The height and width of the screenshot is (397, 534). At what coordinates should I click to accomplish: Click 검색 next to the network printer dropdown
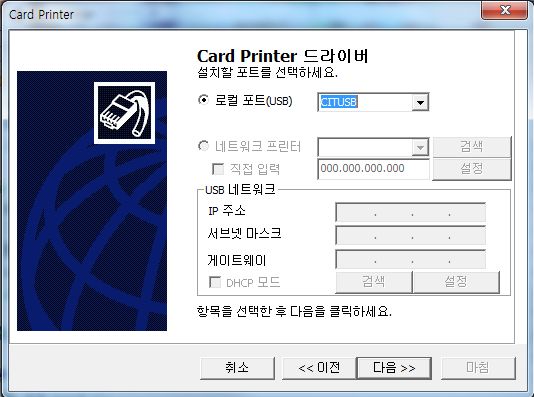pyautogui.click(x=472, y=146)
